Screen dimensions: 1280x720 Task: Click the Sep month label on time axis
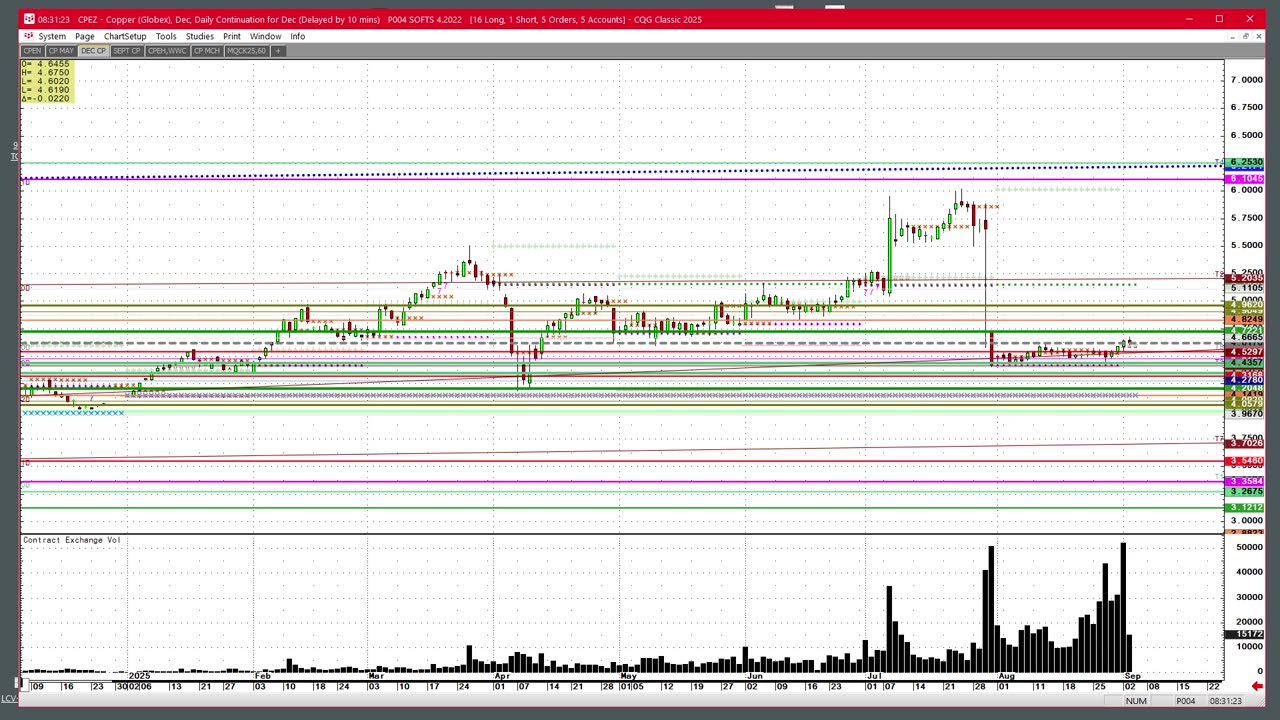(x=1132, y=676)
